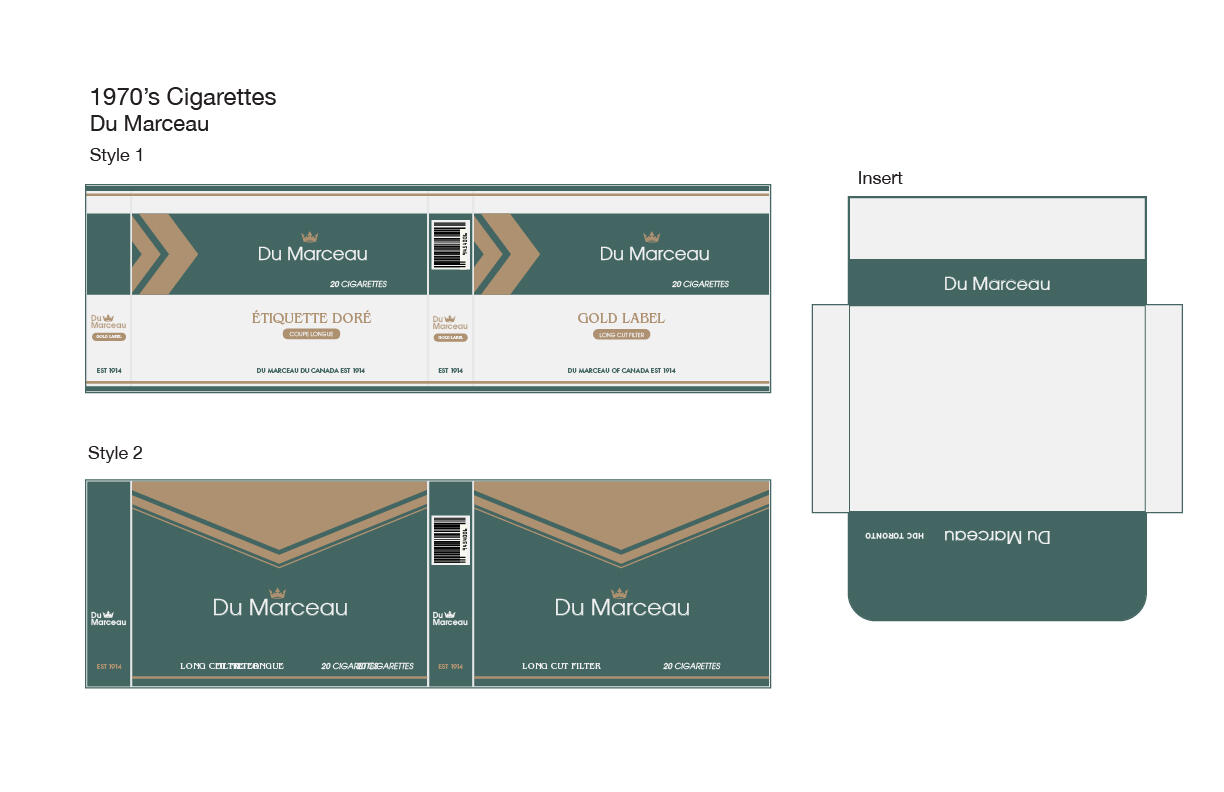
Task: Click 'DU MARCEAU OF CANADA EST 1914' text
Action: (621, 371)
